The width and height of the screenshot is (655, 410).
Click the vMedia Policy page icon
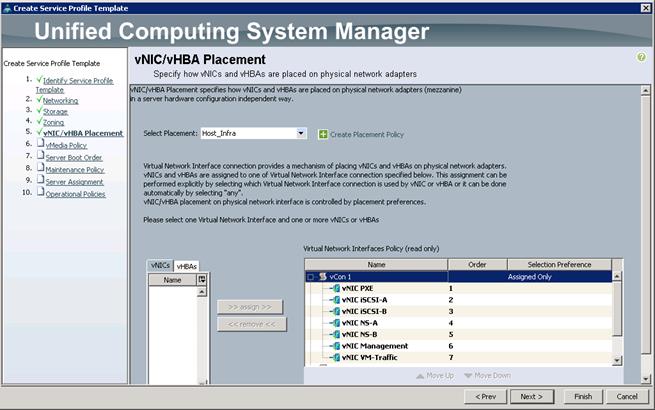41,143
